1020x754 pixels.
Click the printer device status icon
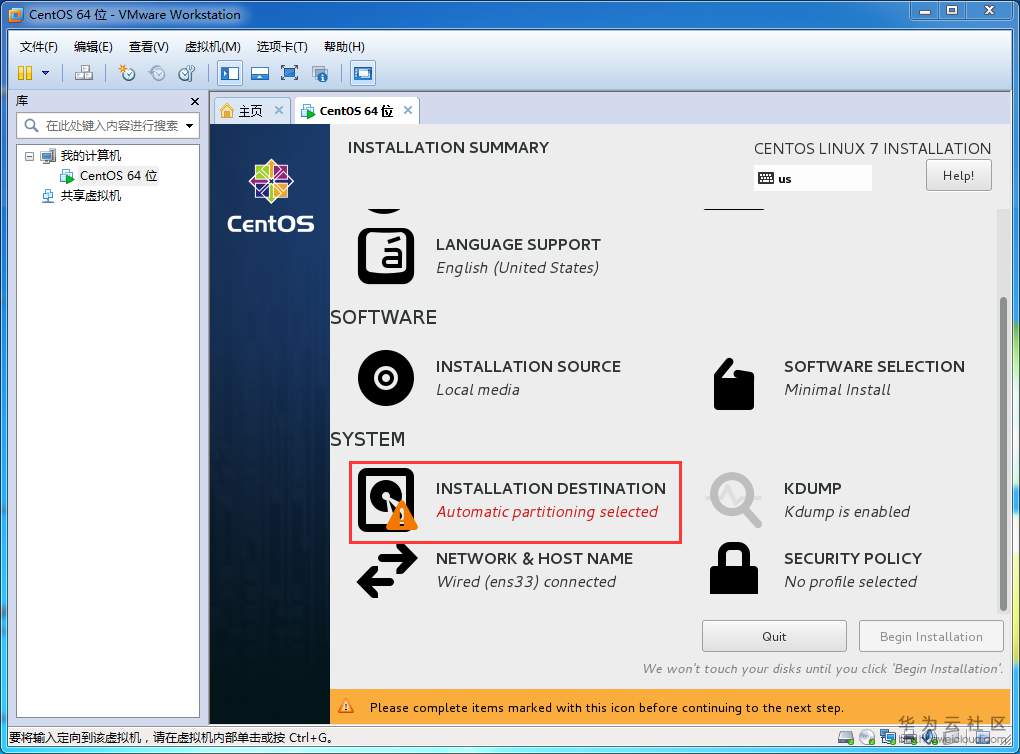coord(908,738)
